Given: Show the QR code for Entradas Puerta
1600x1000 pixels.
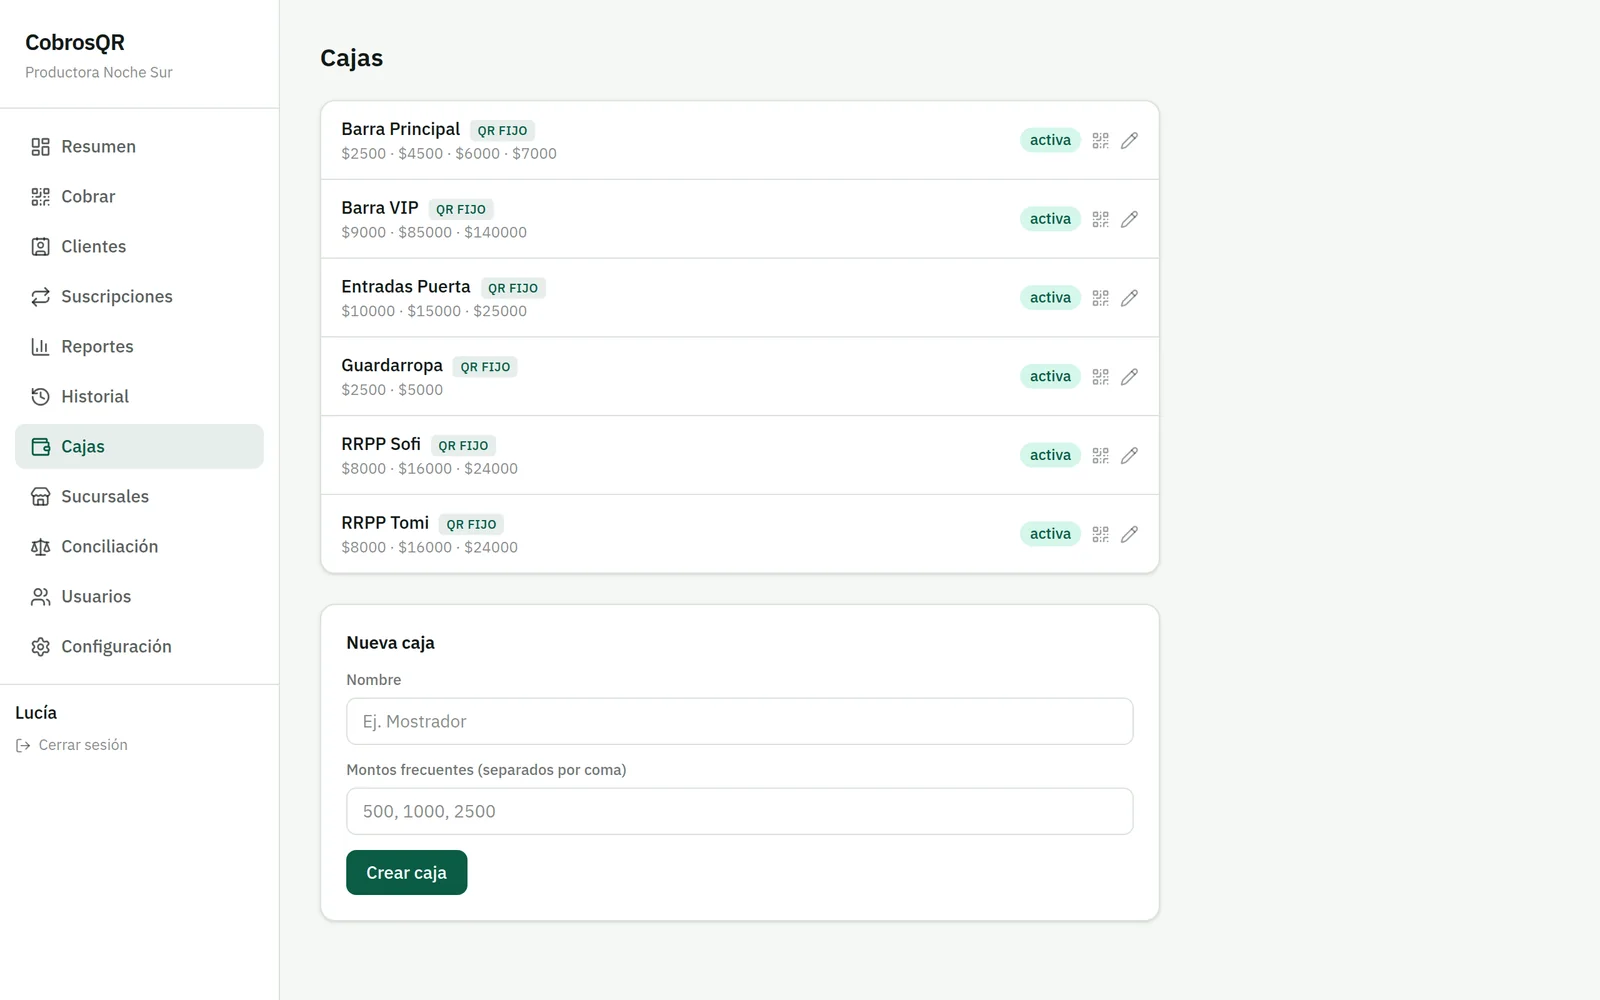Looking at the screenshot, I should 1100,298.
